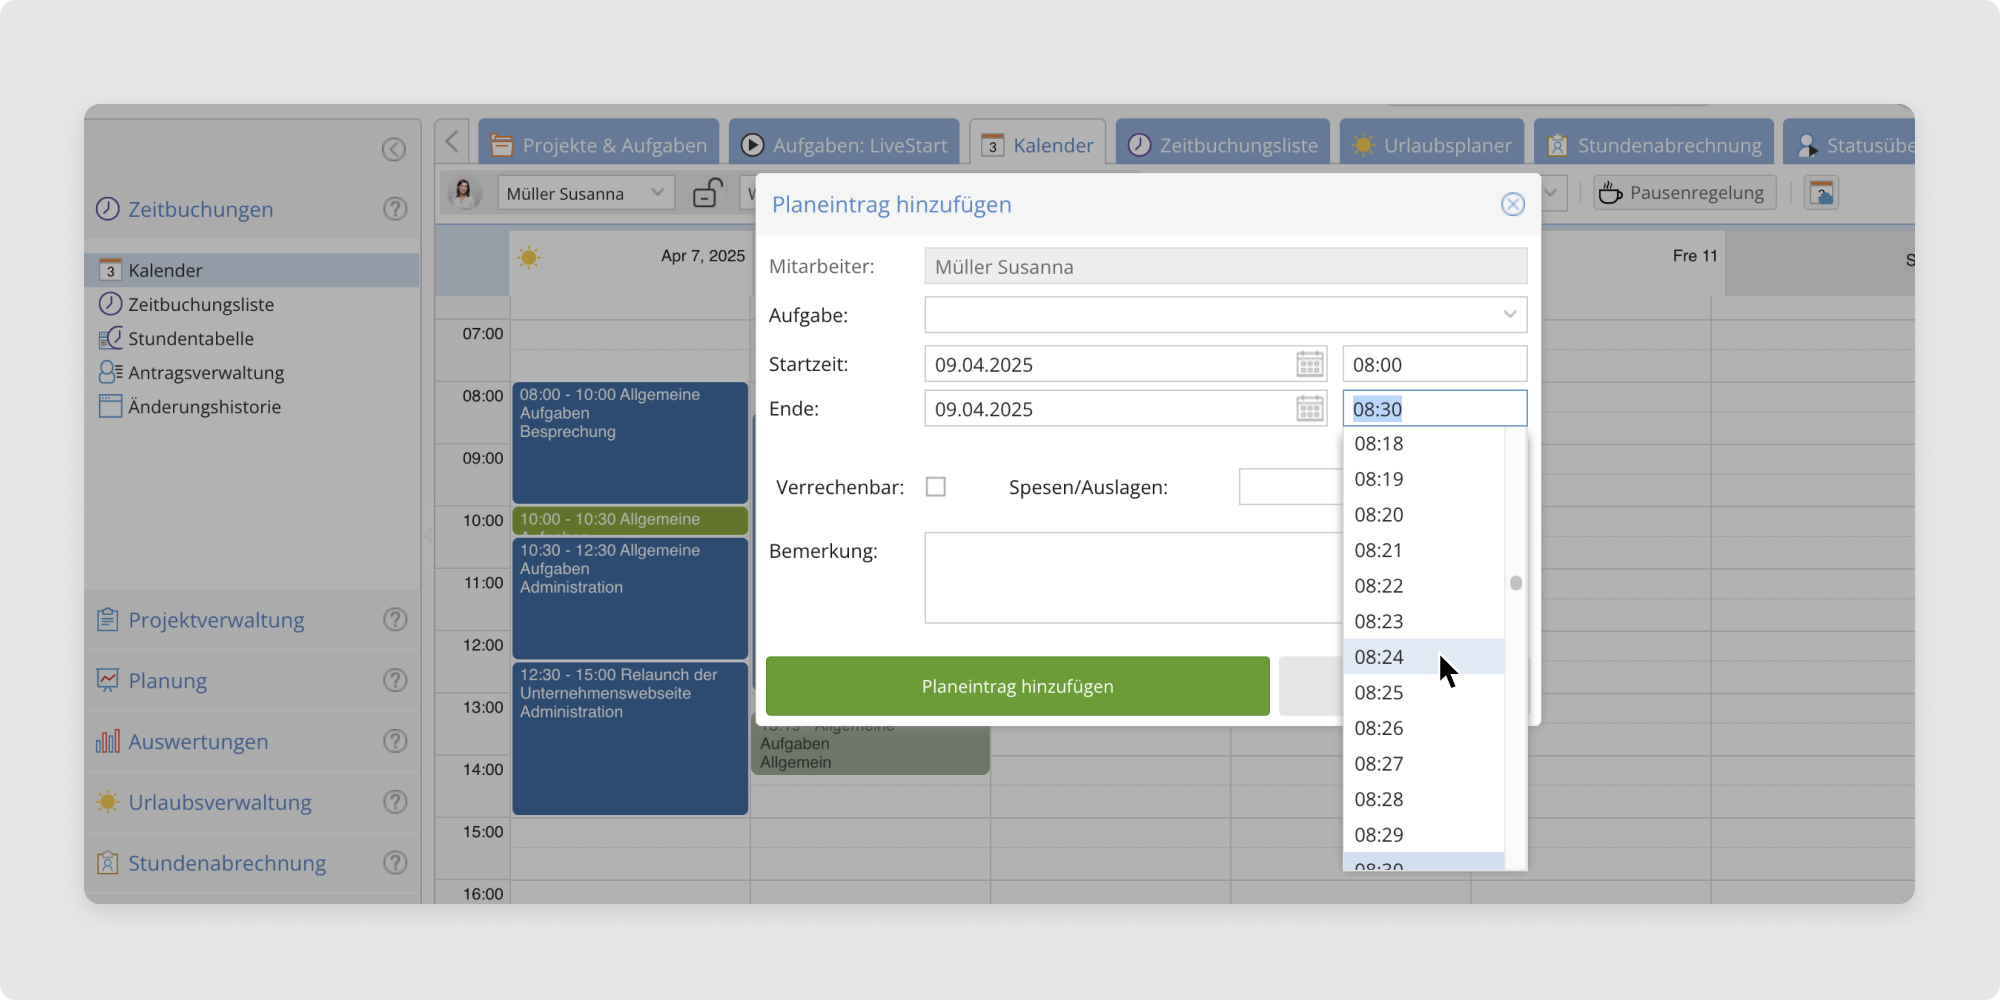Open help icon next to Zeitbuchungen
Image resolution: width=2000 pixels, height=1000 pixels.
(395, 209)
